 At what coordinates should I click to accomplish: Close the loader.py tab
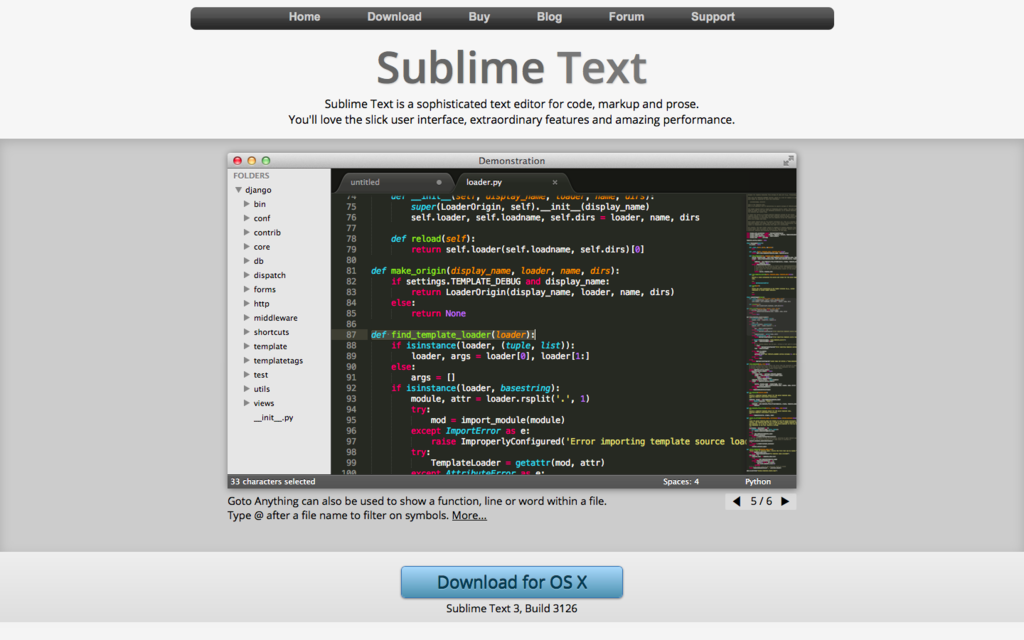coord(555,182)
